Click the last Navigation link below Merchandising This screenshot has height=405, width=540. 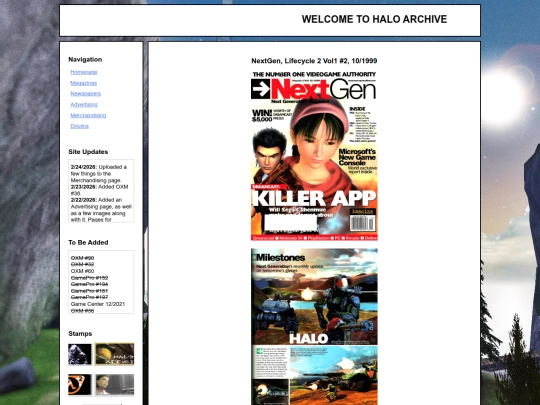coord(80,126)
